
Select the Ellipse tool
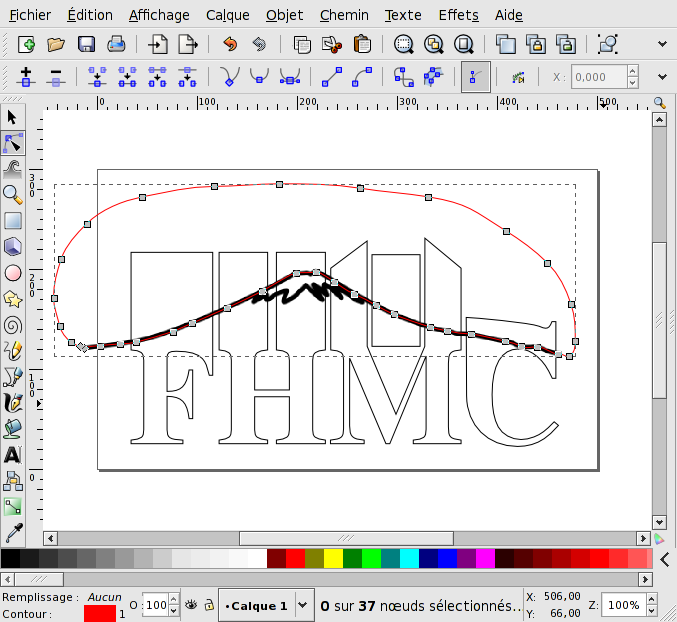(x=13, y=273)
